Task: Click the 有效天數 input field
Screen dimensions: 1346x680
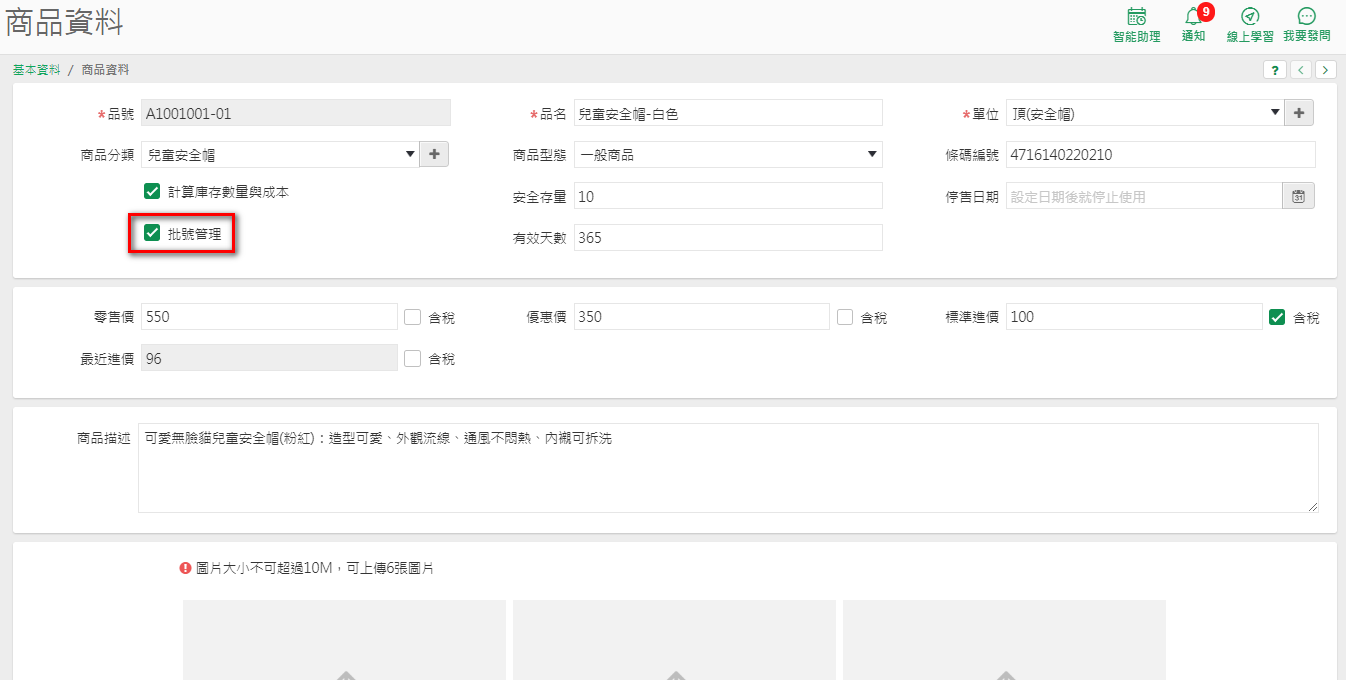Action: [728, 237]
